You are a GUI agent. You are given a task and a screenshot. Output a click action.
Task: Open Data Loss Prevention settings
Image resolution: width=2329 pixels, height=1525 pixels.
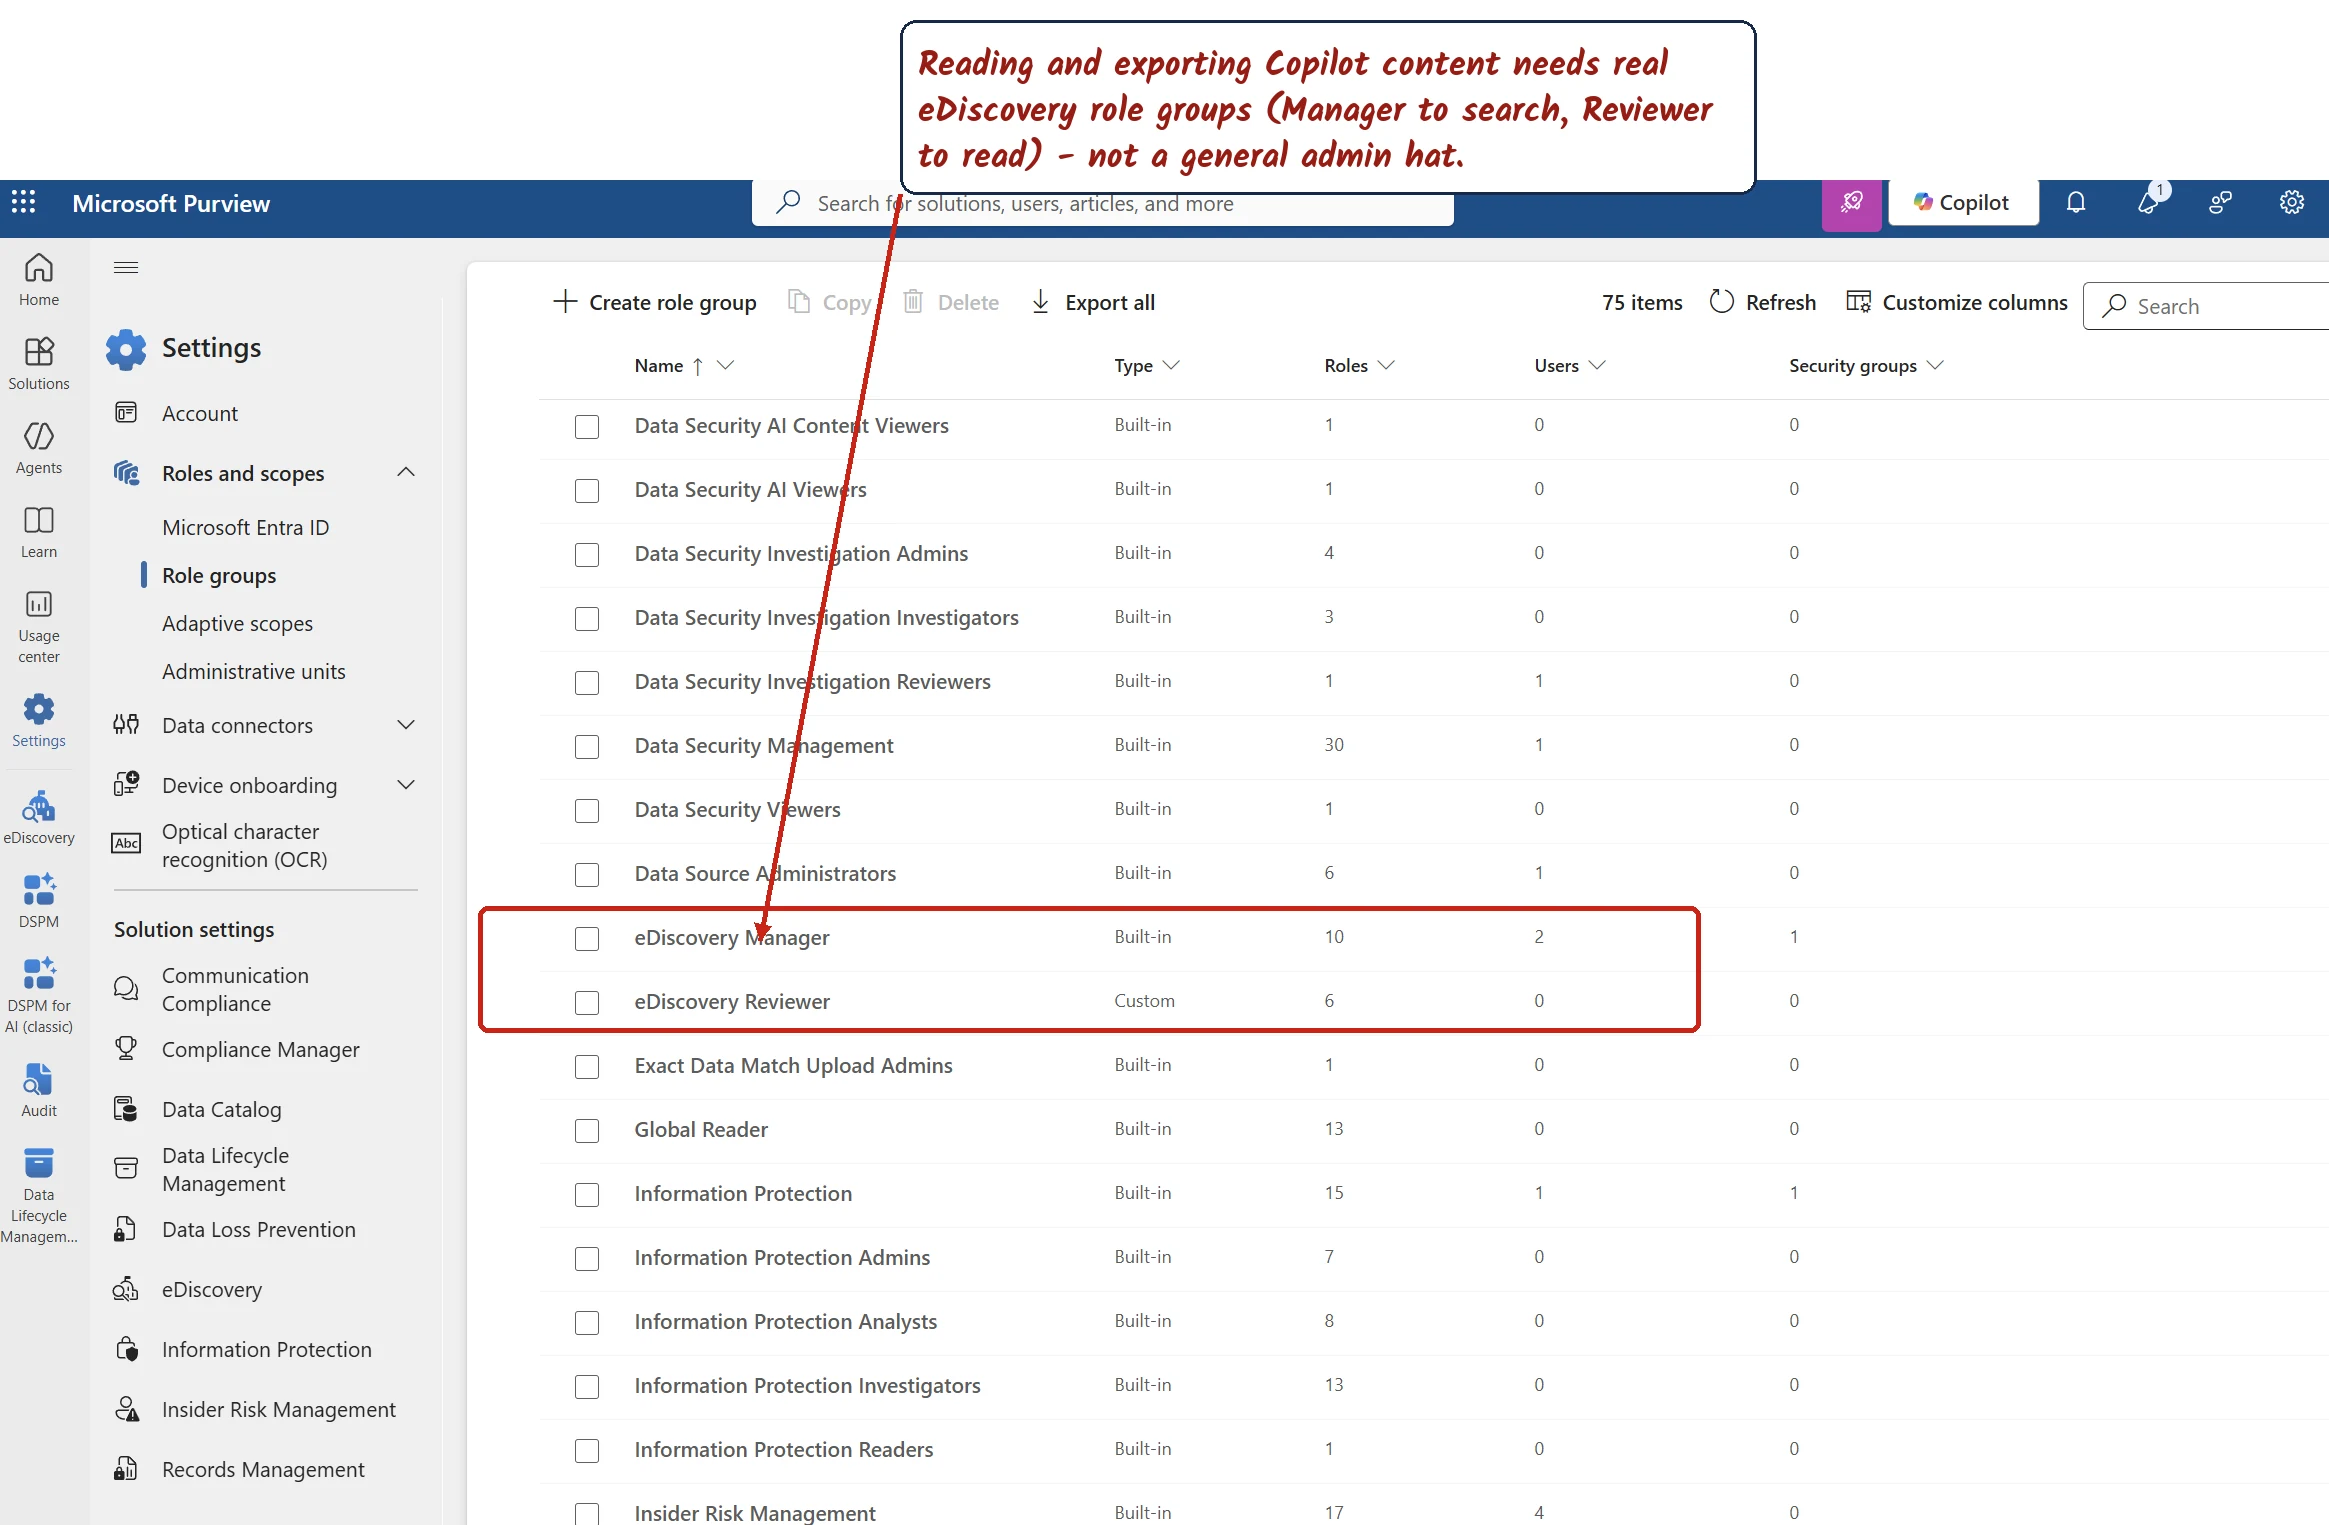[259, 1229]
